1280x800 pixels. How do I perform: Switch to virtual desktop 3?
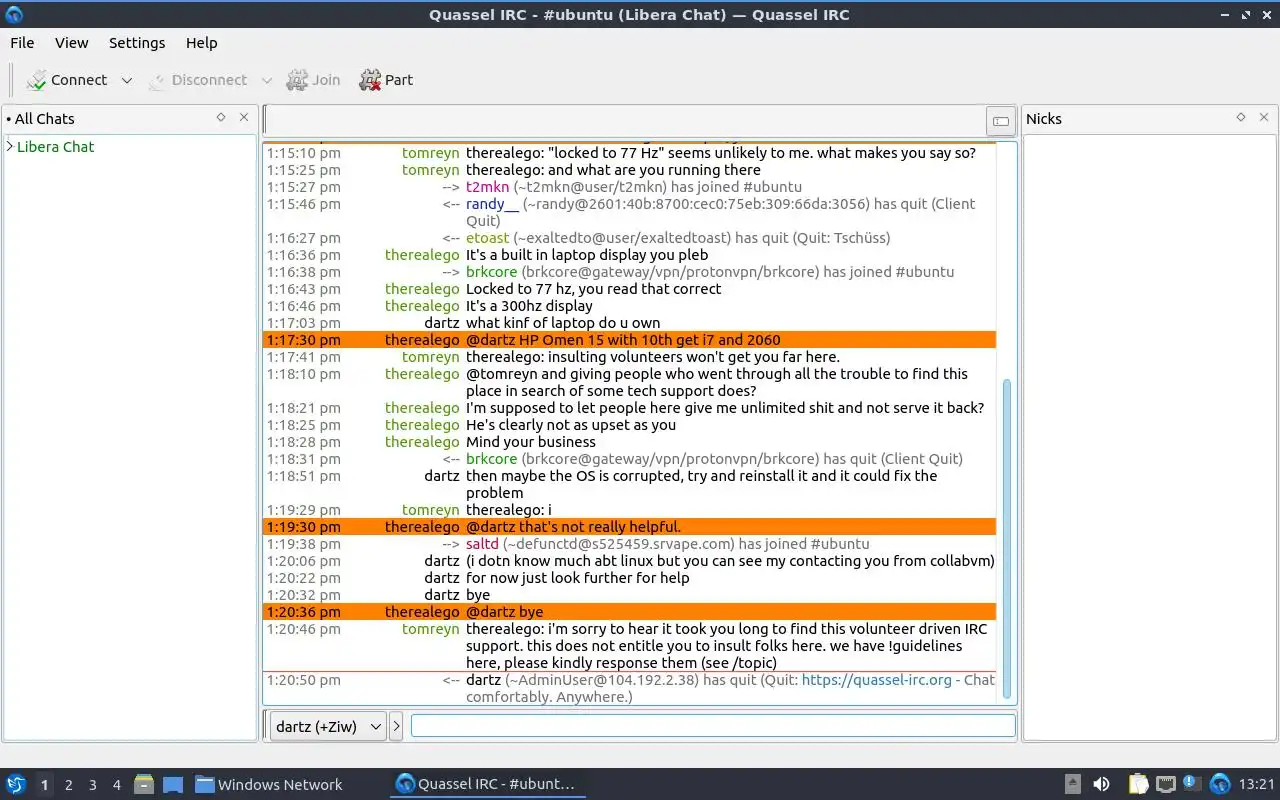[92, 785]
